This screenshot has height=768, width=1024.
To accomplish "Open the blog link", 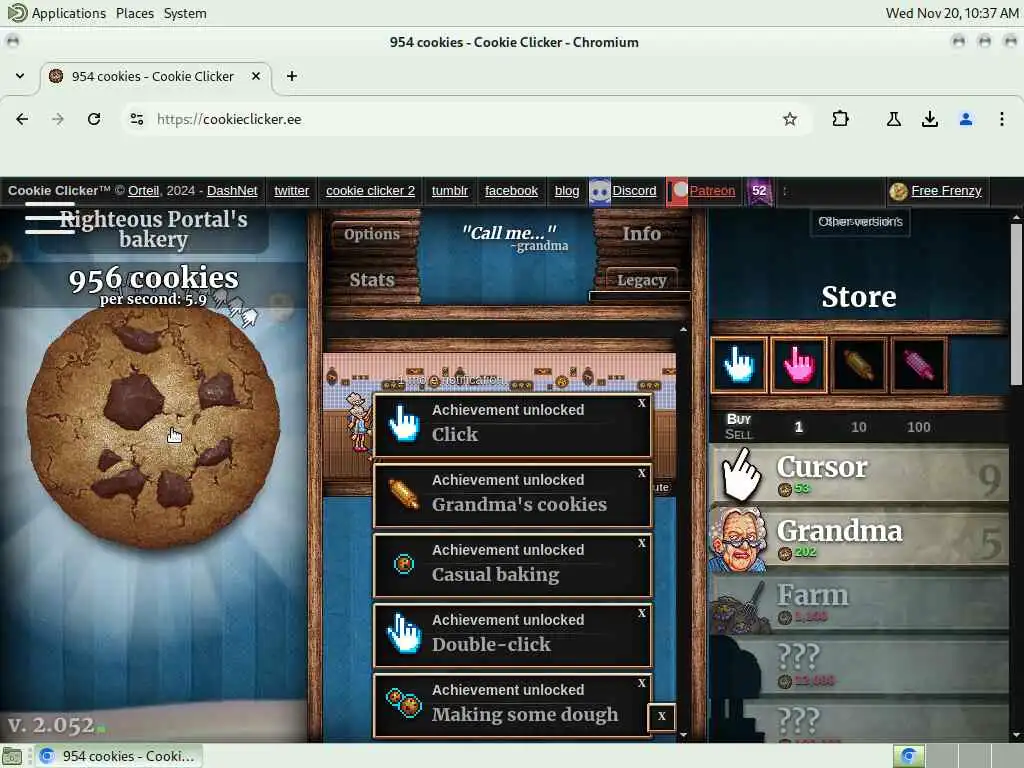I will (x=567, y=191).
